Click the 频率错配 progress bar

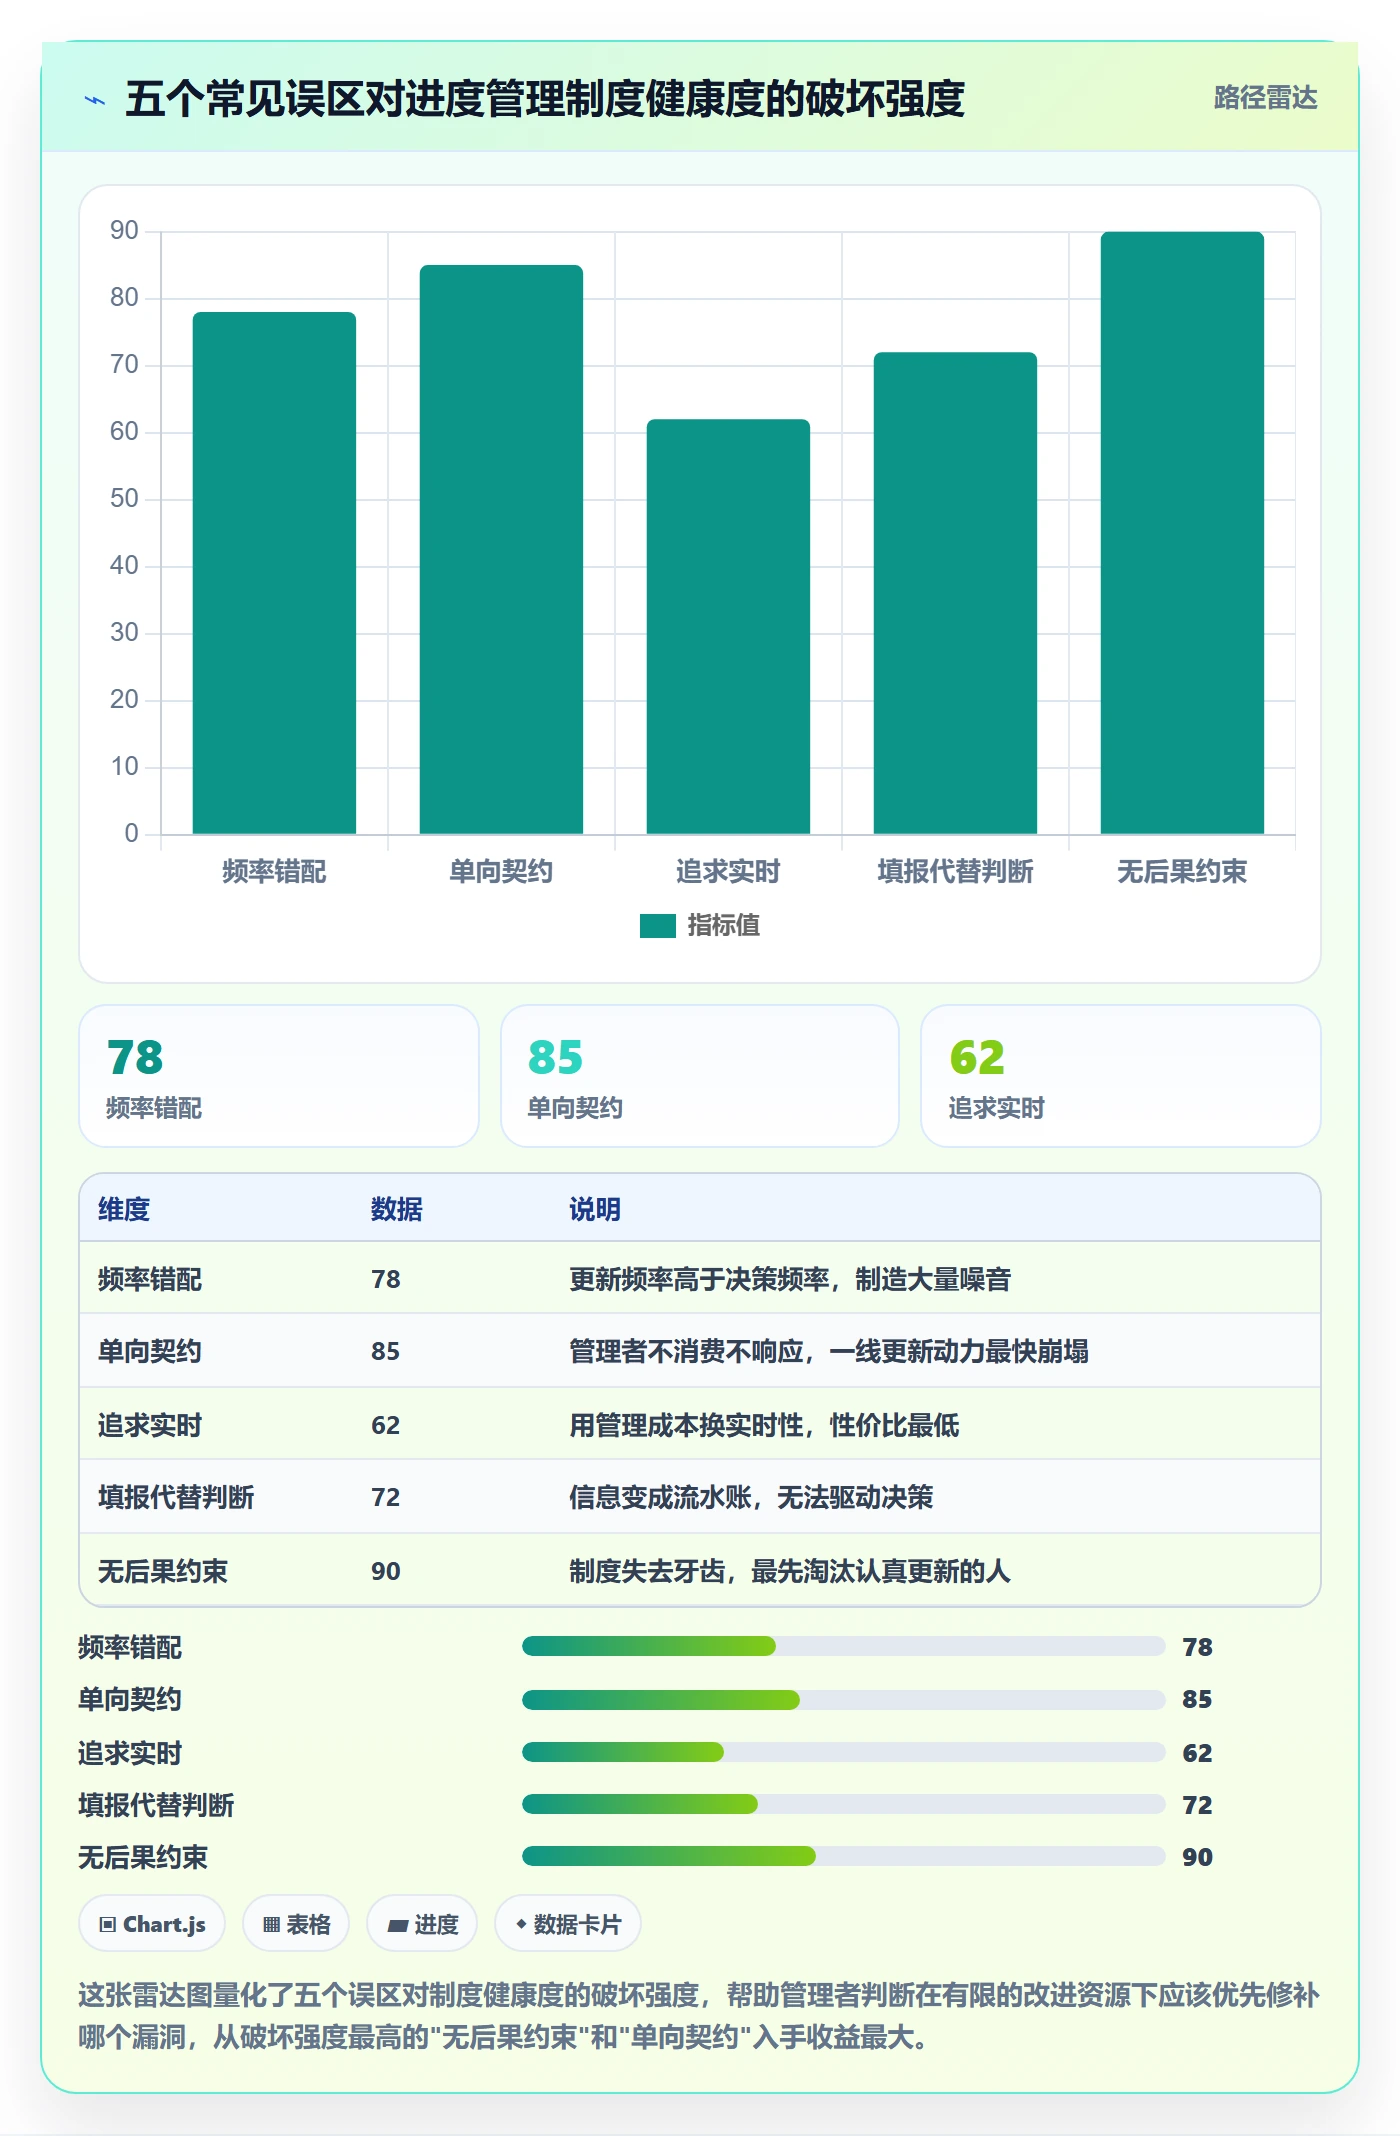(x=844, y=1646)
